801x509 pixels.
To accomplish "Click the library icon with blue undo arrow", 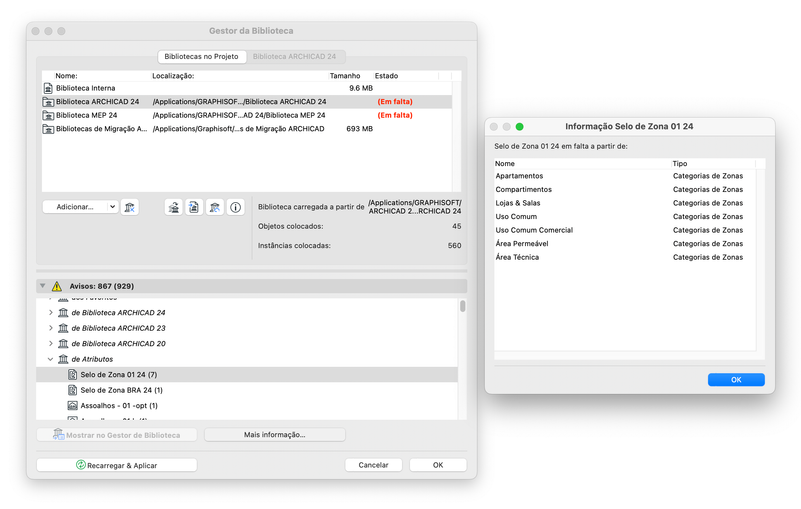I will click(215, 207).
